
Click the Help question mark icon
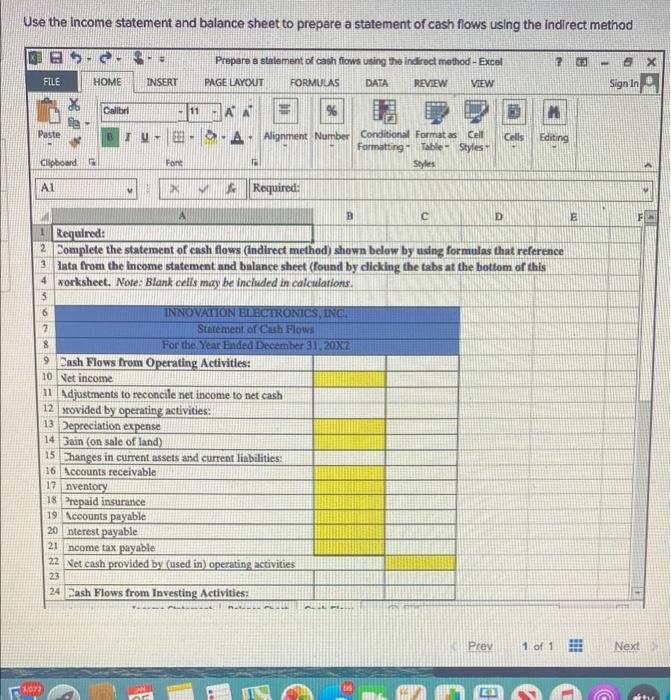point(558,62)
